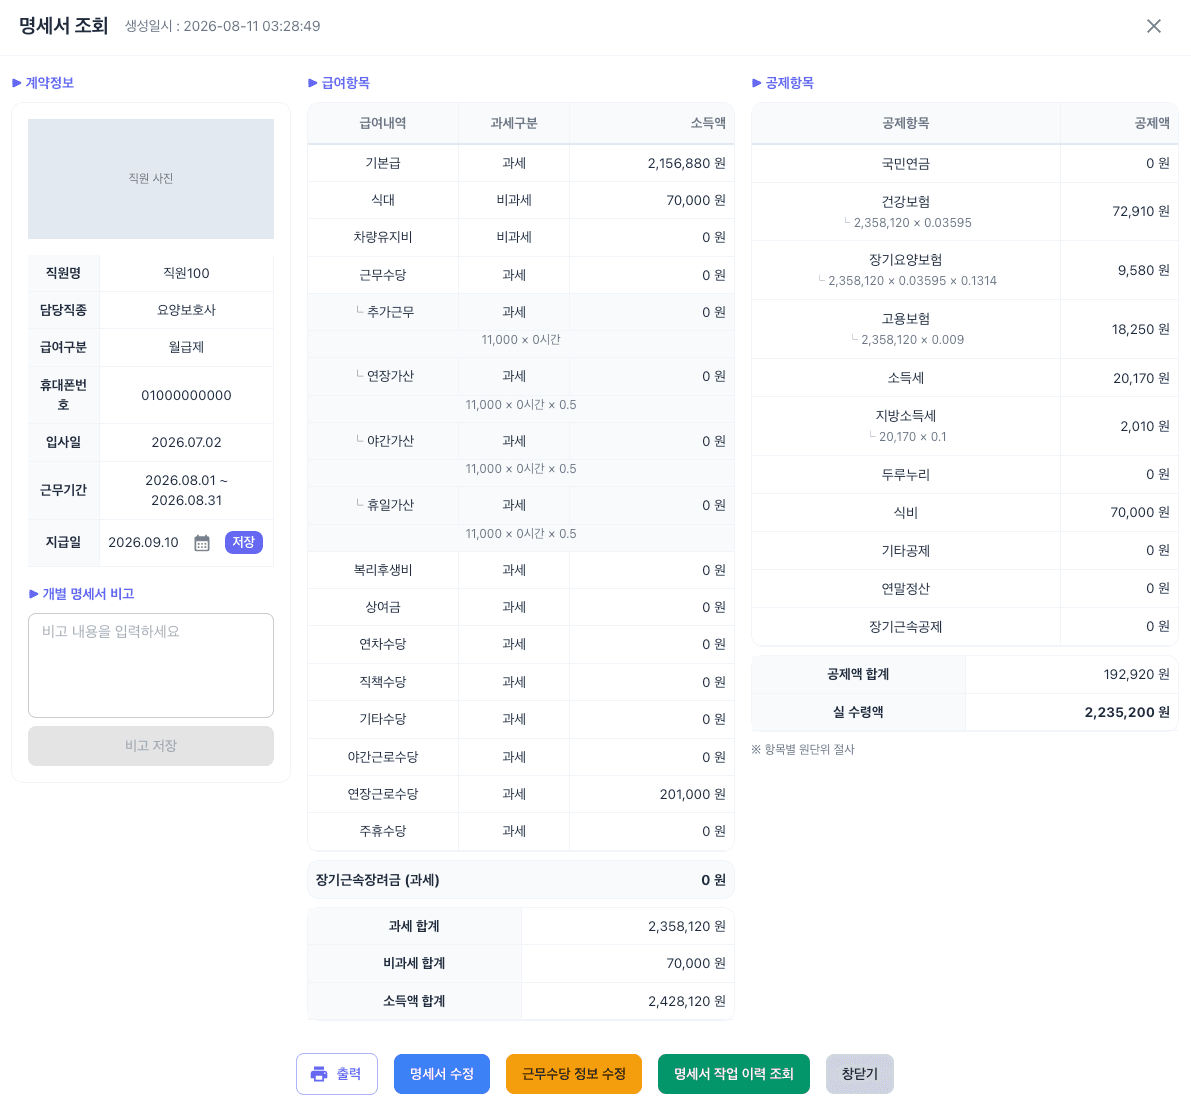Click the job type 요양보호사
This screenshot has height=1107, width=1191.
coord(186,310)
